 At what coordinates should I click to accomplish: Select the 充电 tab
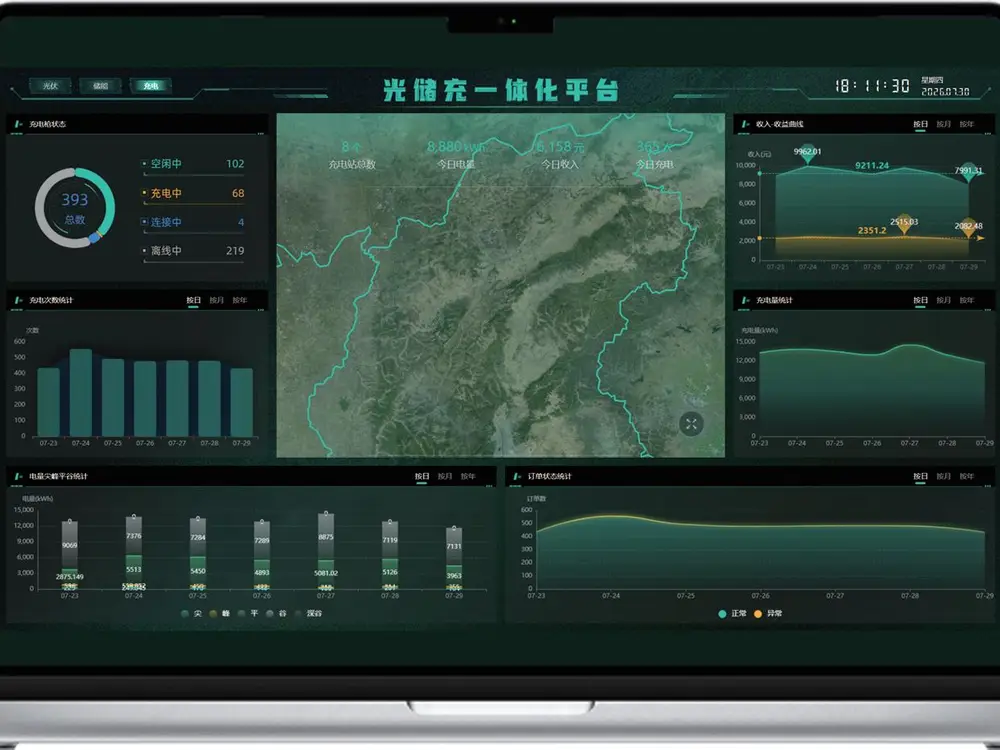pyautogui.click(x=151, y=86)
